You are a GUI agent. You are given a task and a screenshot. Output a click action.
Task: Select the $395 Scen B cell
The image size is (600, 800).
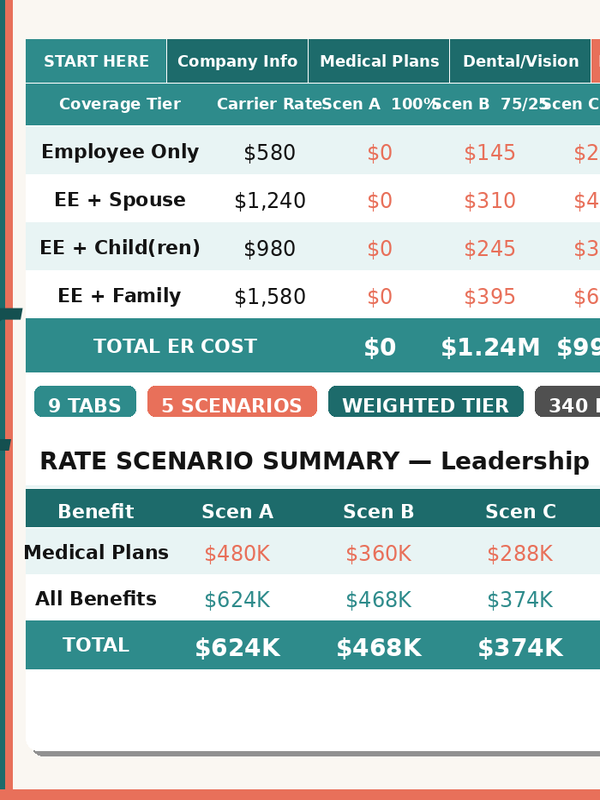[x=490, y=297]
